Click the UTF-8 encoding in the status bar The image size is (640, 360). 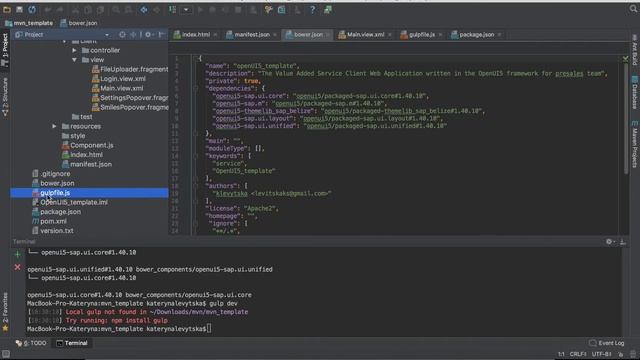point(602,354)
